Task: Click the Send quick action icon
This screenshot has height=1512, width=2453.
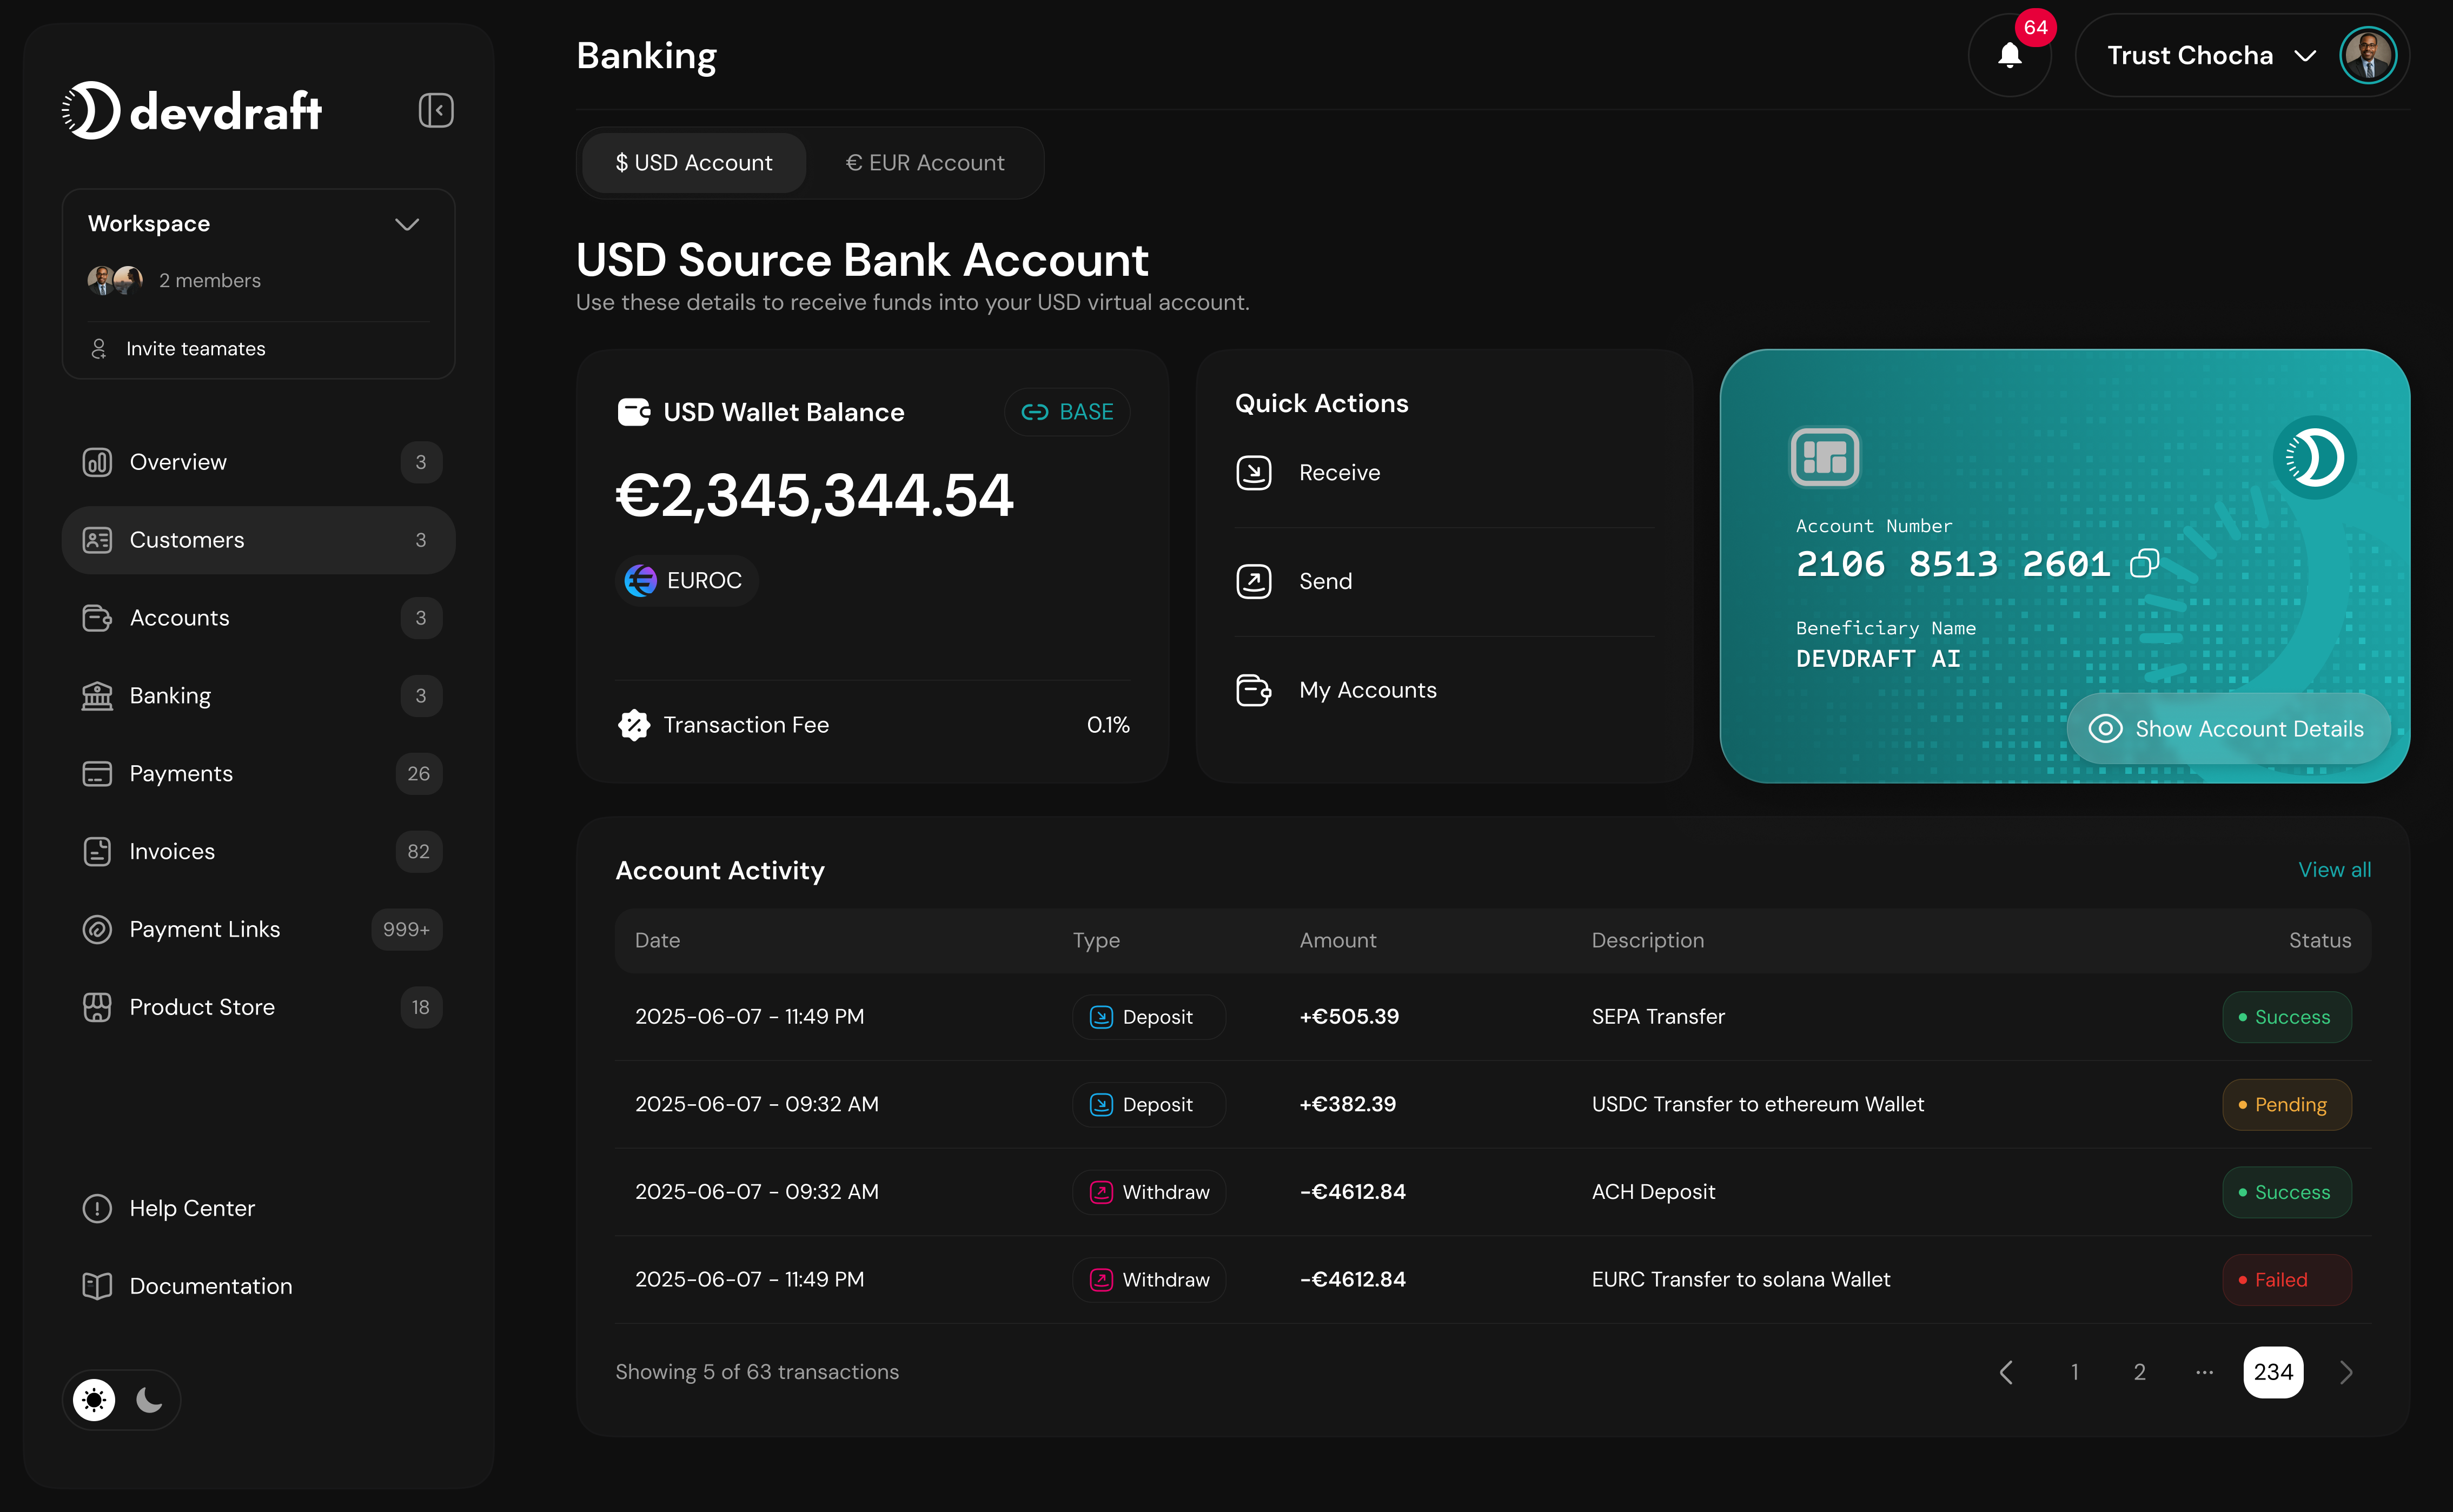Action: (1252, 580)
